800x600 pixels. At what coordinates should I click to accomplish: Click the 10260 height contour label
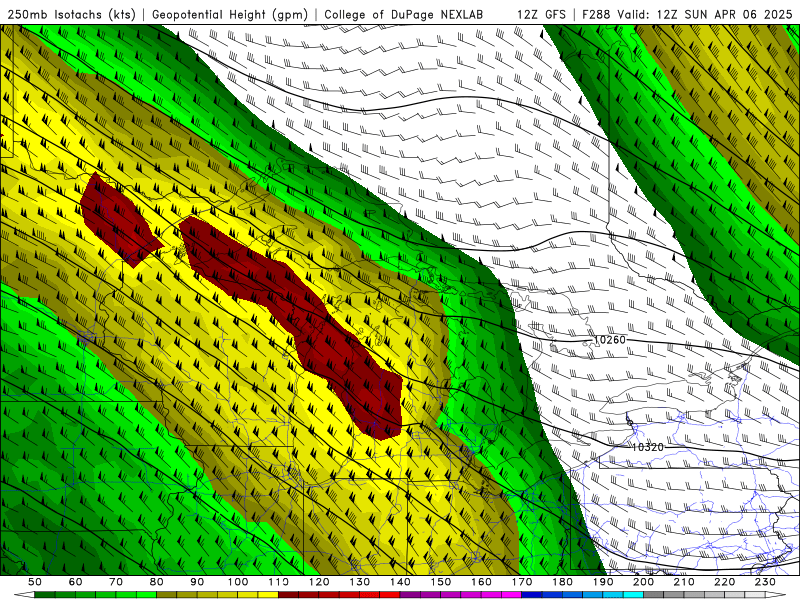tap(610, 340)
